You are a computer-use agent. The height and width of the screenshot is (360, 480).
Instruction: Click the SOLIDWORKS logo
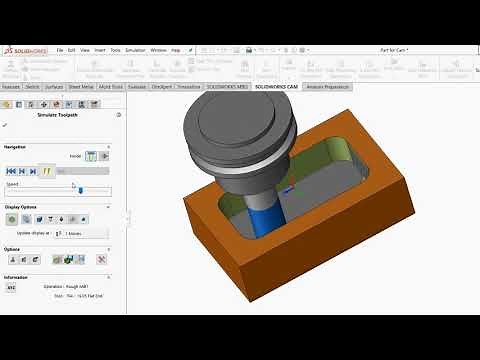[x=25, y=51]
